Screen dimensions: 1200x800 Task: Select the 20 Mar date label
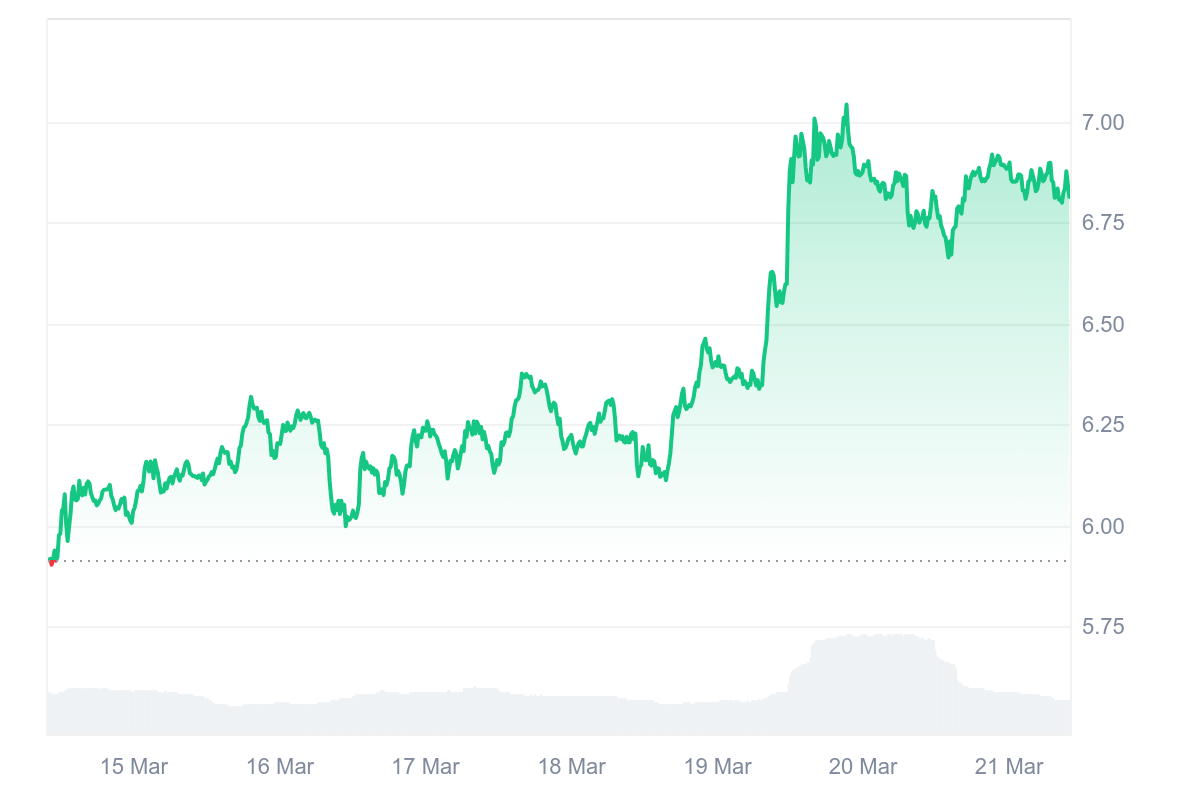pyautogui.click(x=864, y=767)
